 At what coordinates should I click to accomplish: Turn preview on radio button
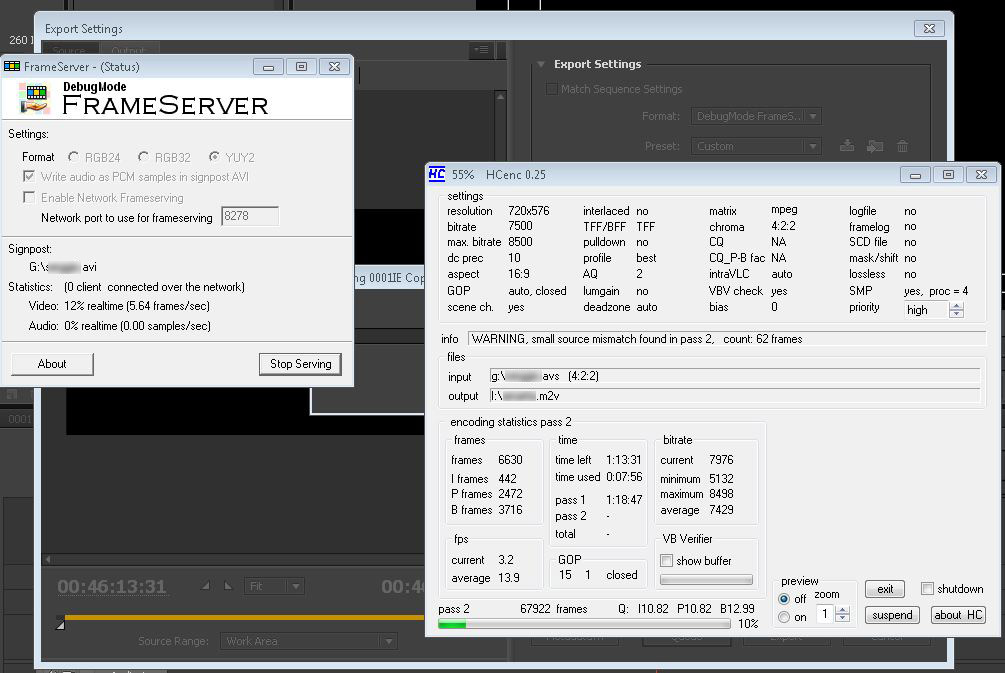click(x=784, y=617)
